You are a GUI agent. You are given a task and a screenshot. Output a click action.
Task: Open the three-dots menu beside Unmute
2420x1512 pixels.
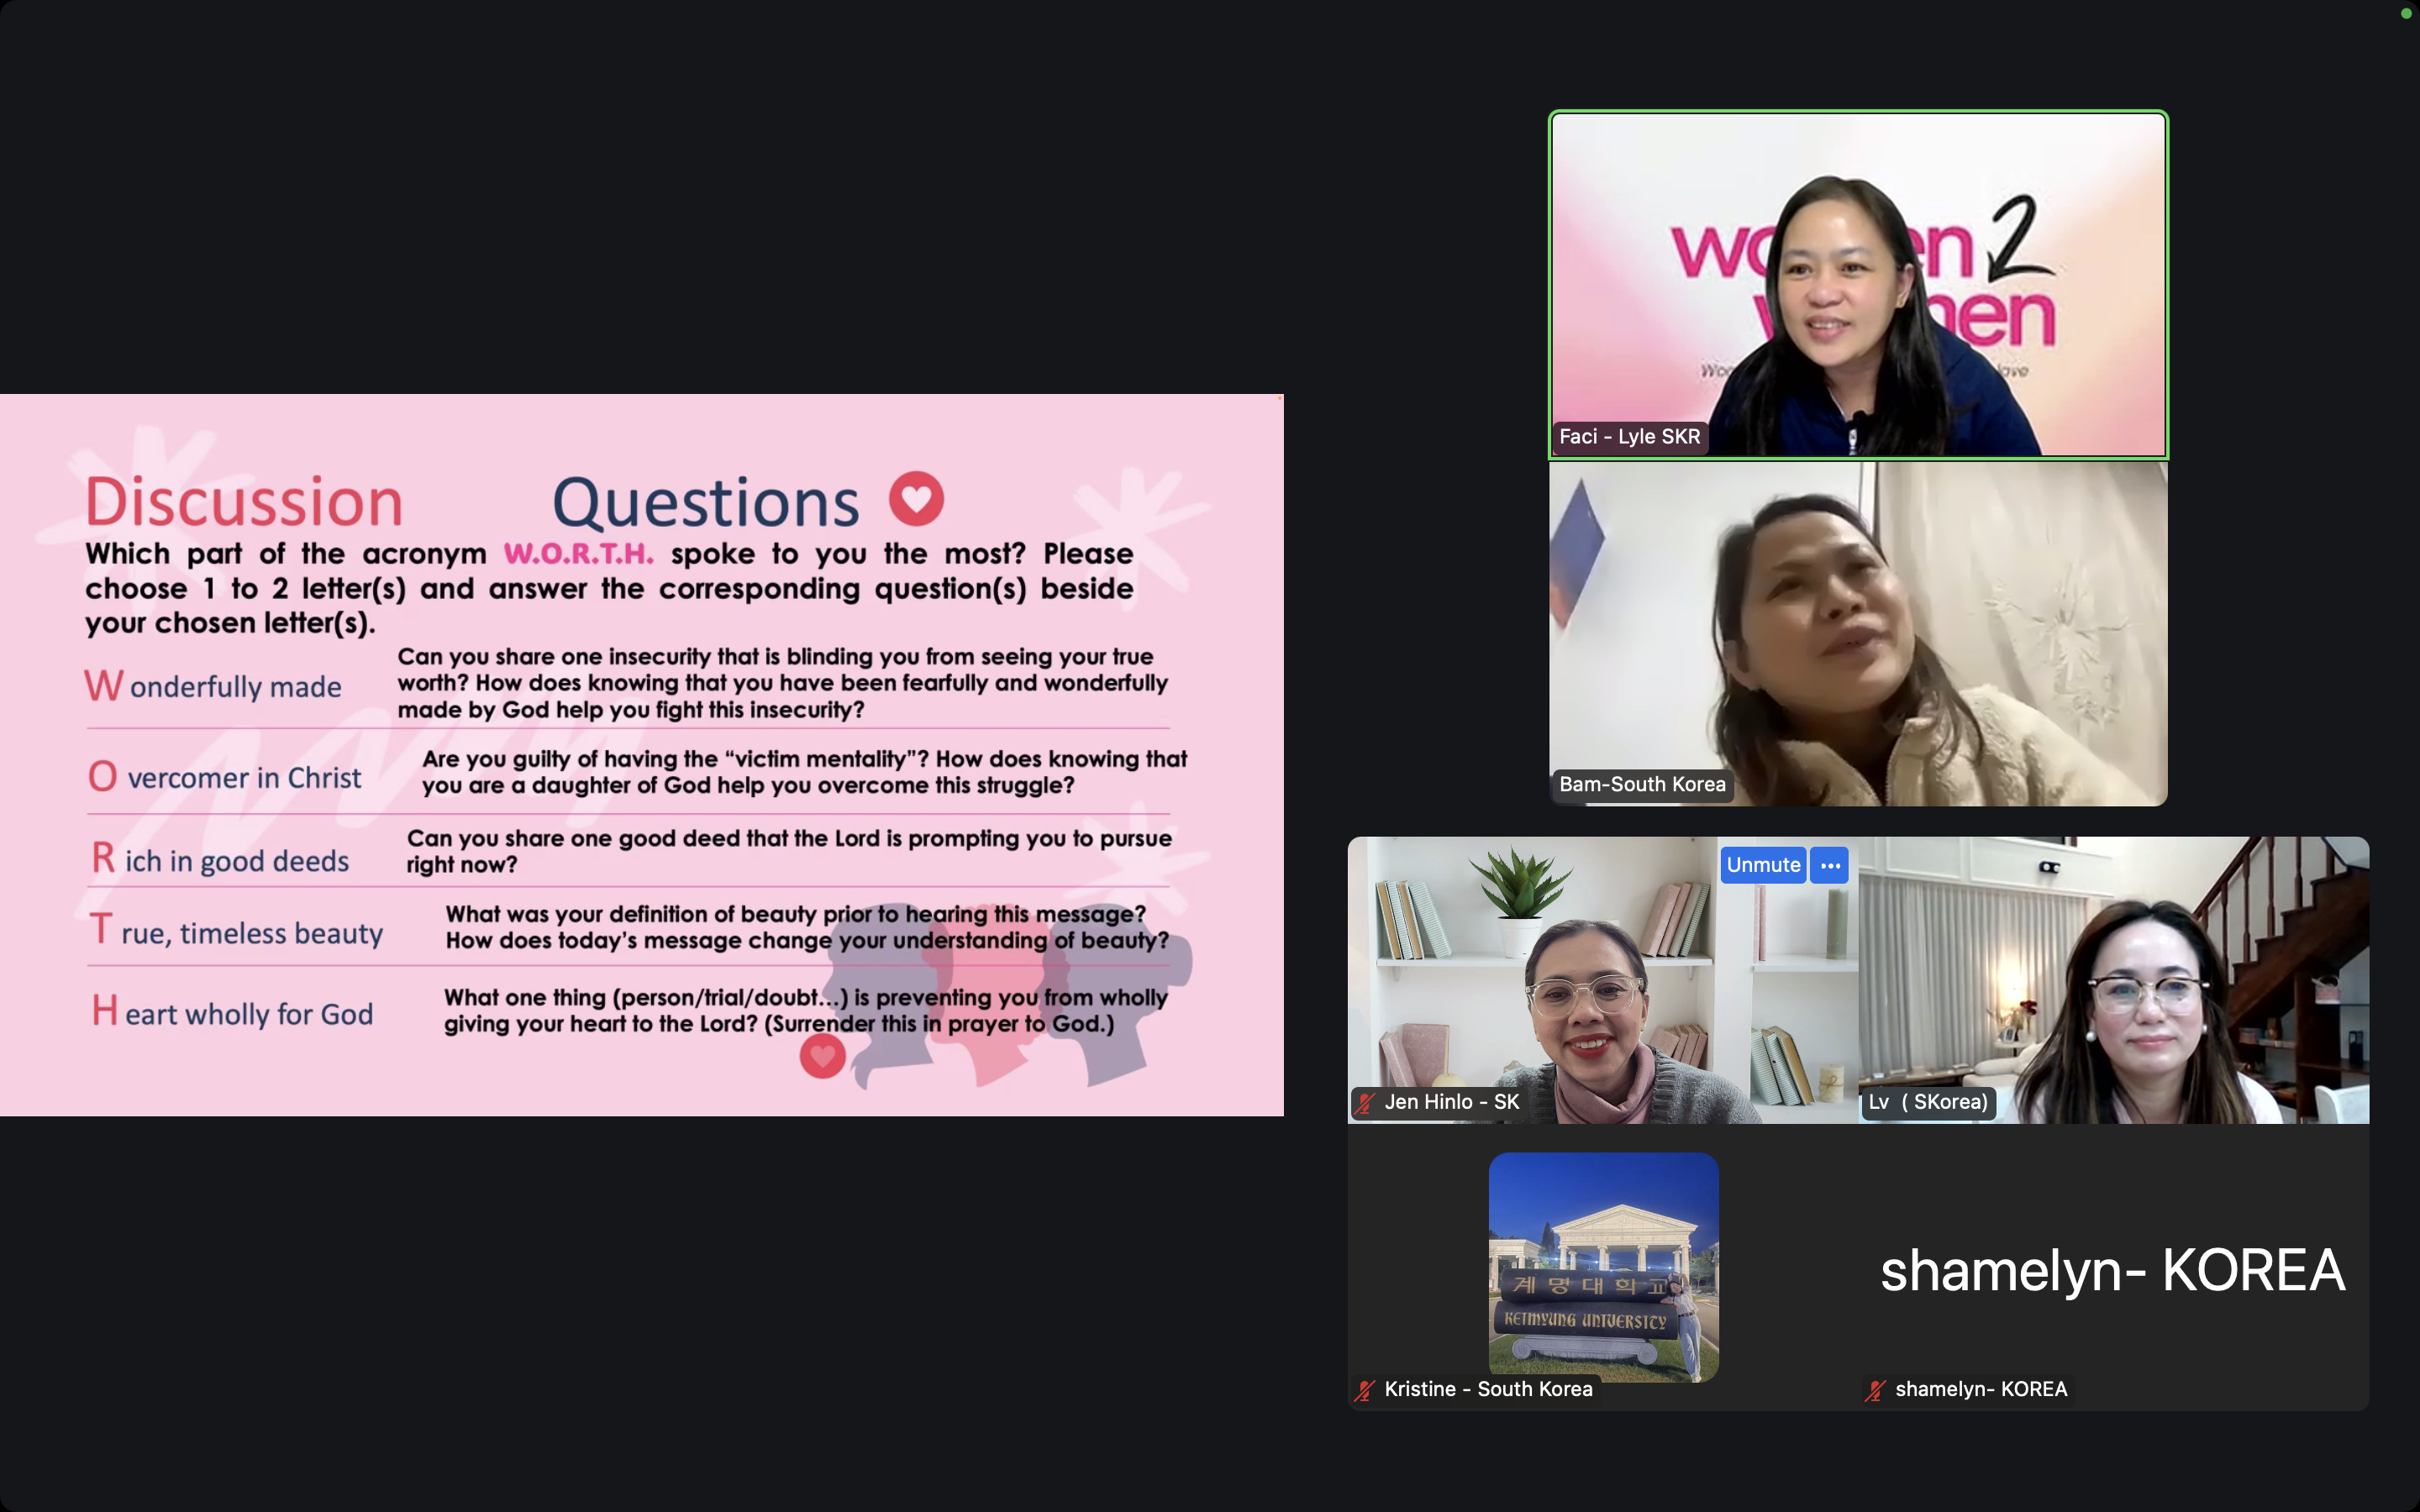(1830, 865)
